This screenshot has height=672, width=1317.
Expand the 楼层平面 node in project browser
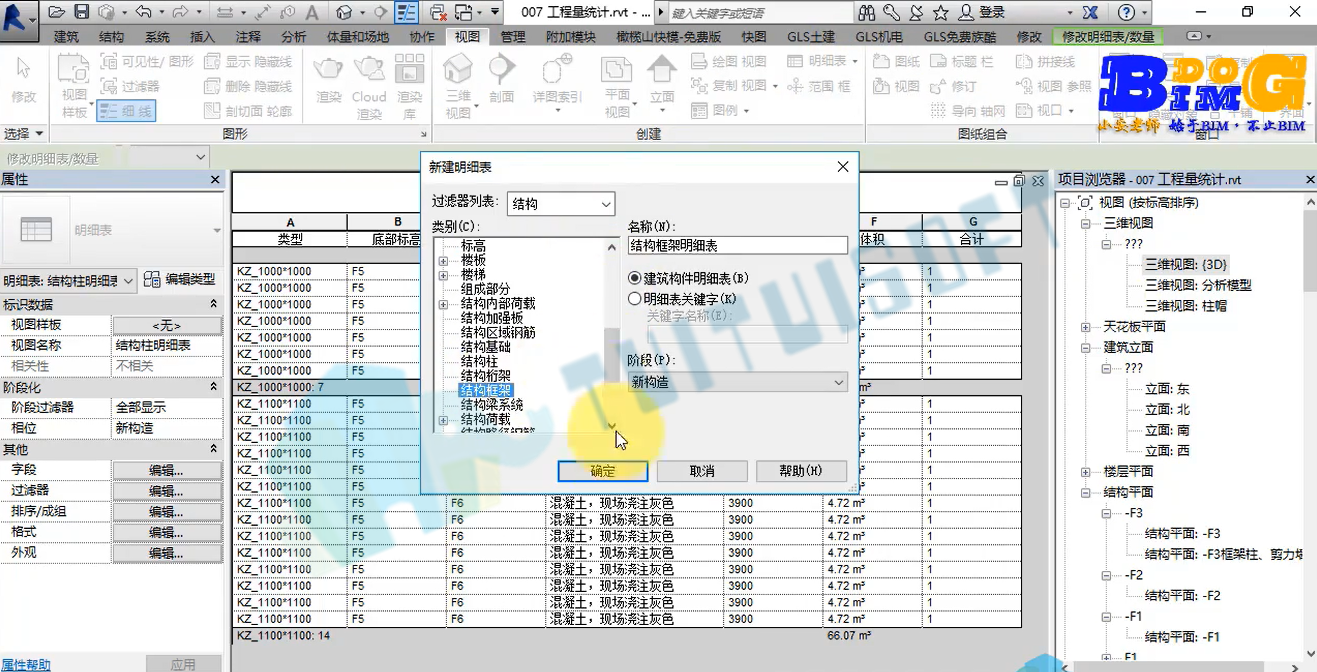point(1086,471)
